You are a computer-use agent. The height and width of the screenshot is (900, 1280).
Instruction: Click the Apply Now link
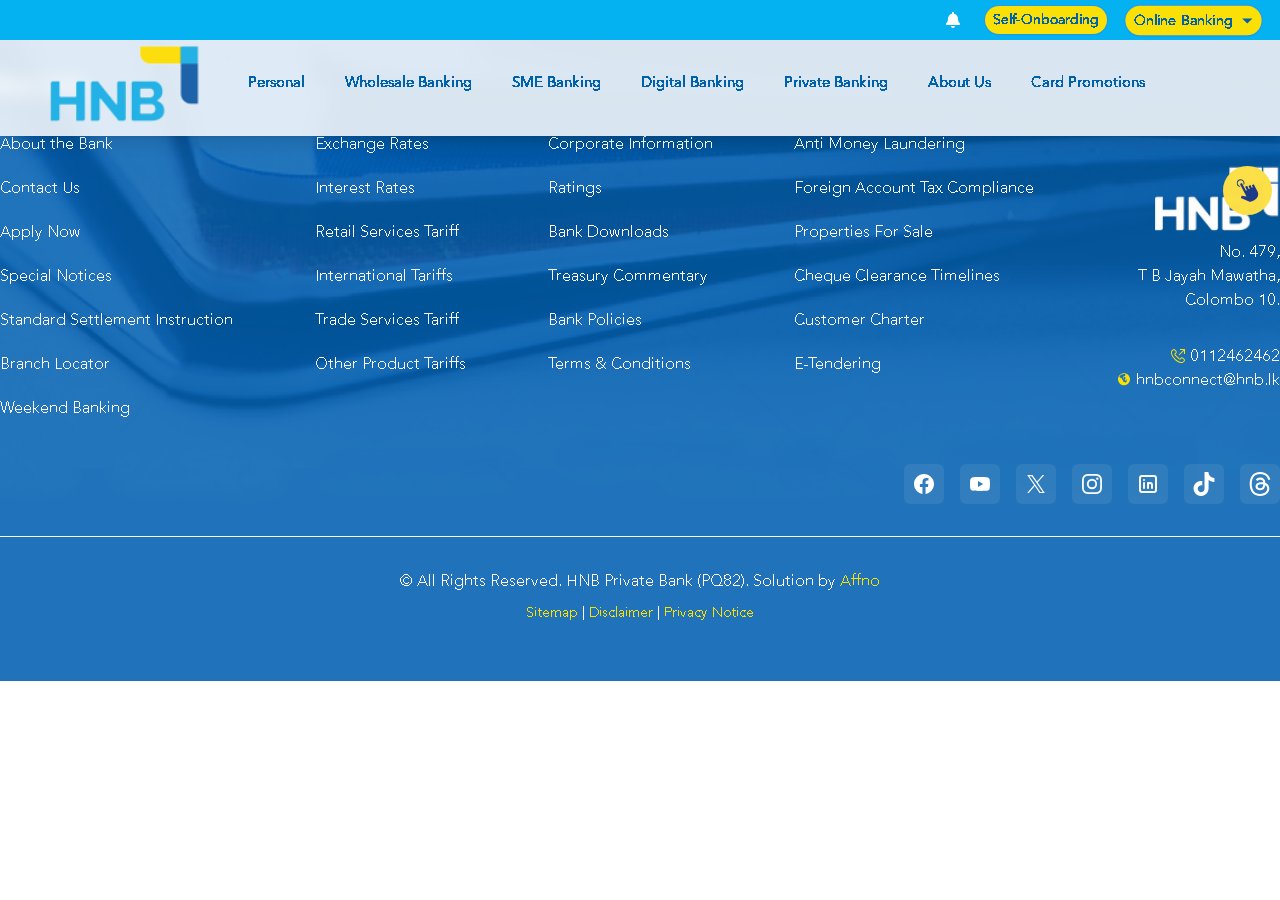pos(40,232)
